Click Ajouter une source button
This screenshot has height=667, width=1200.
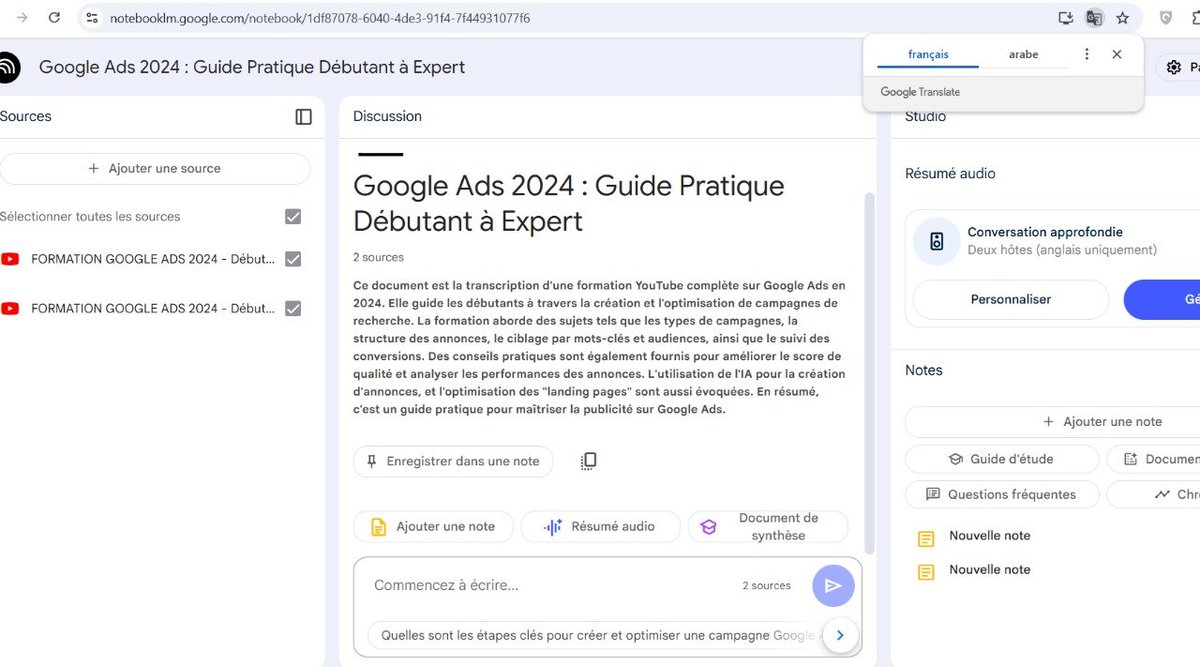coord(155,169)
